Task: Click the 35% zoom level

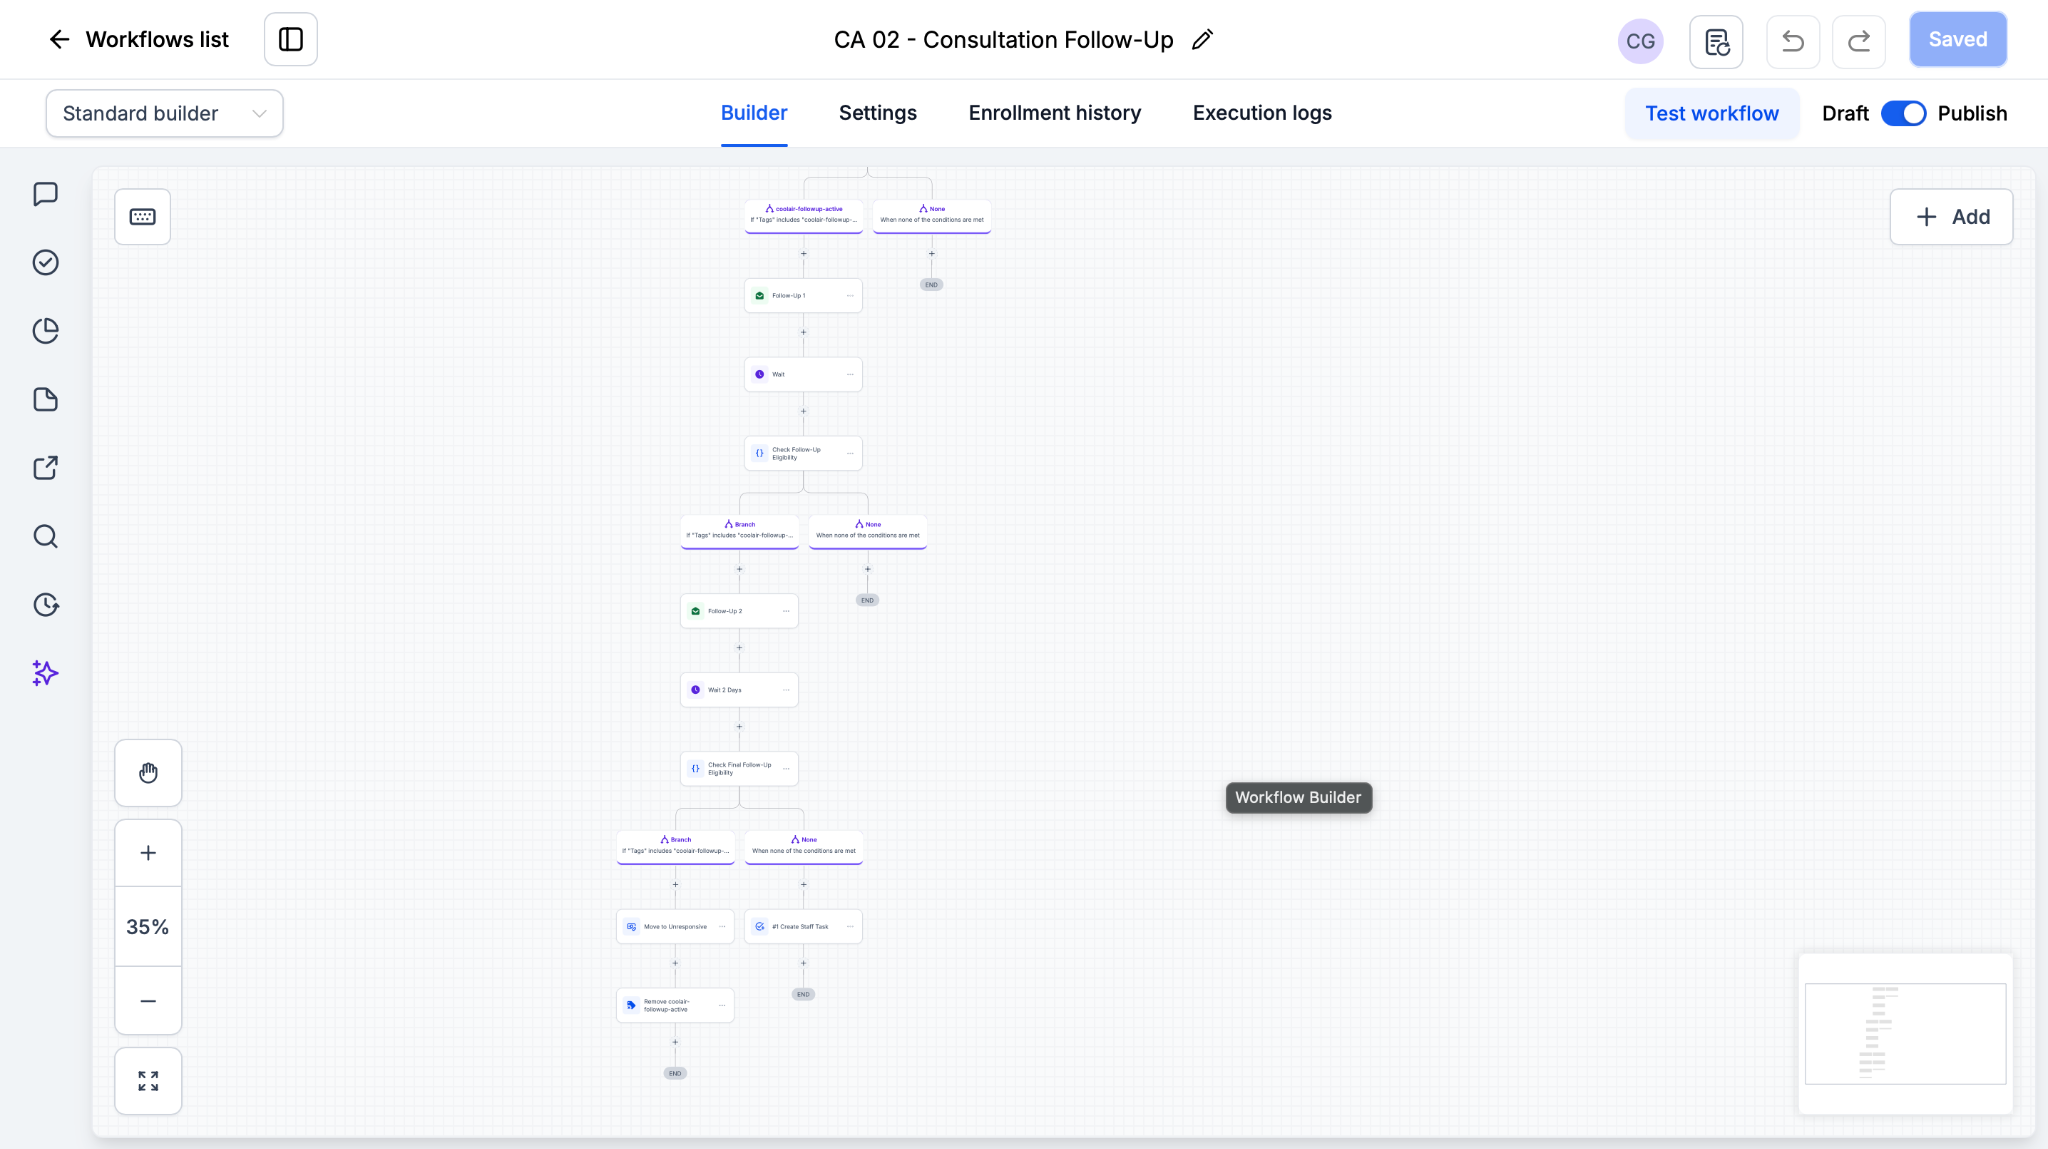Action: click(x=148, y=927)
